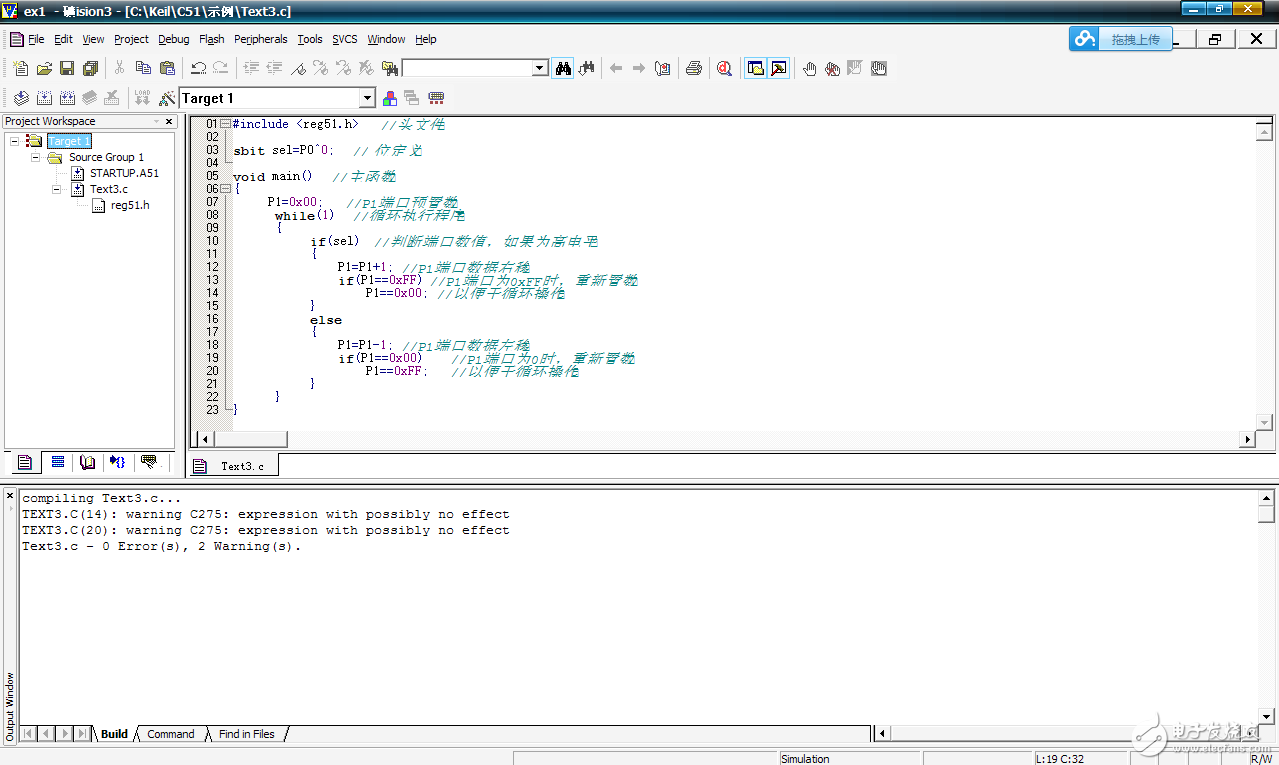Toggle the Output Window toolbar button
This screenshot has width=1279, height=765.
coord(778,68)
